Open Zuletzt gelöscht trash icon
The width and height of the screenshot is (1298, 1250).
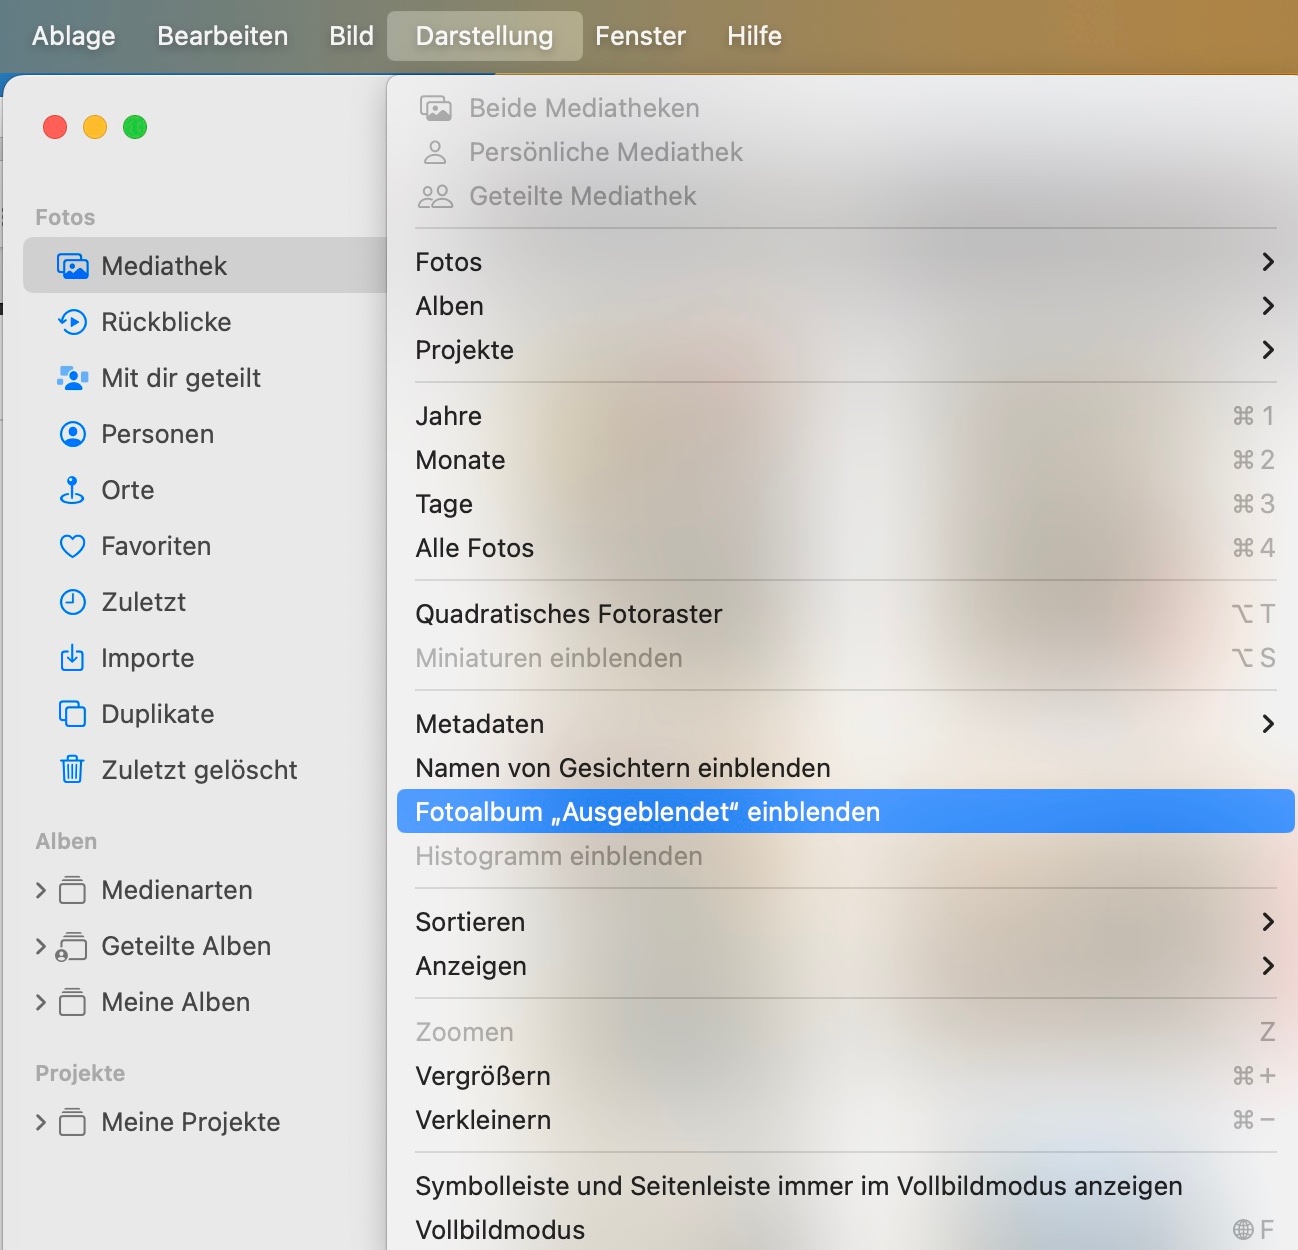coord(72,770)
